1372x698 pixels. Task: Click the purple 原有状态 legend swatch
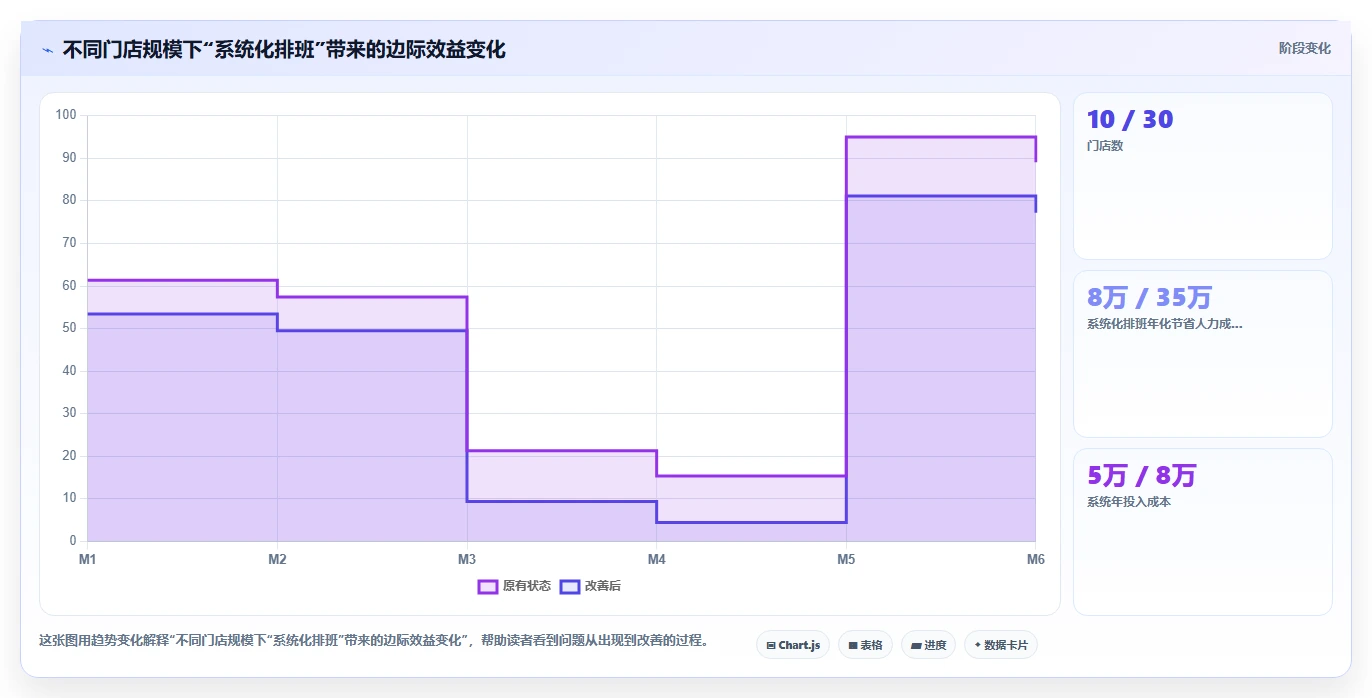(x=488, y=586)
